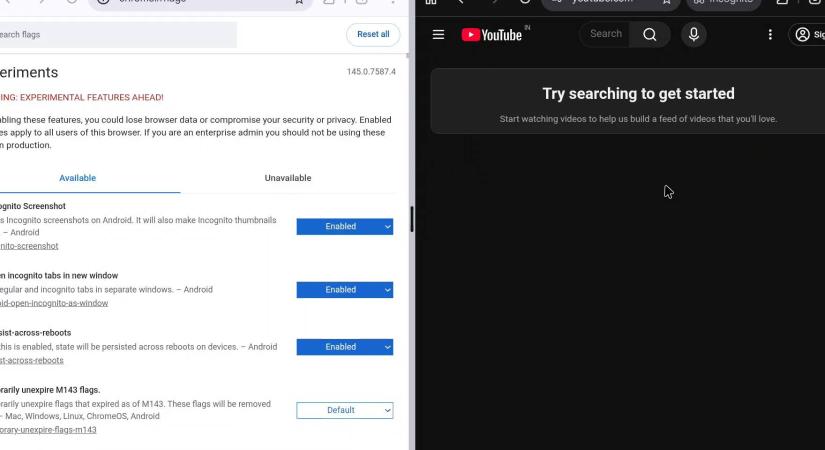Click 'Try searching to get started' heading

(x=638, y=94)
